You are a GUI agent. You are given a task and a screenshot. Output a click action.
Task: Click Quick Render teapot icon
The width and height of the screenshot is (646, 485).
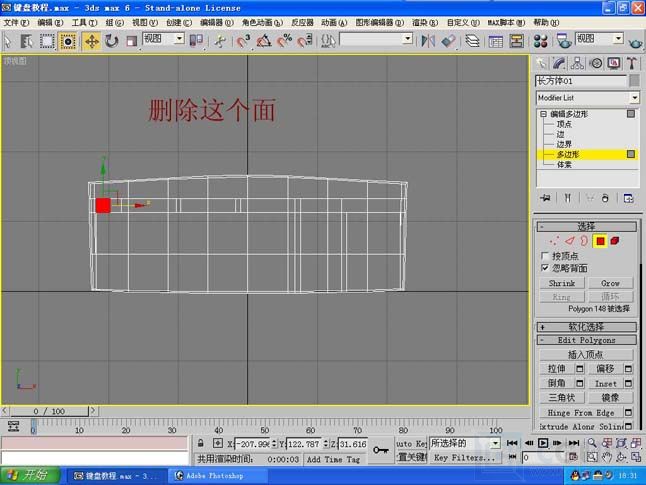[635, 41]
